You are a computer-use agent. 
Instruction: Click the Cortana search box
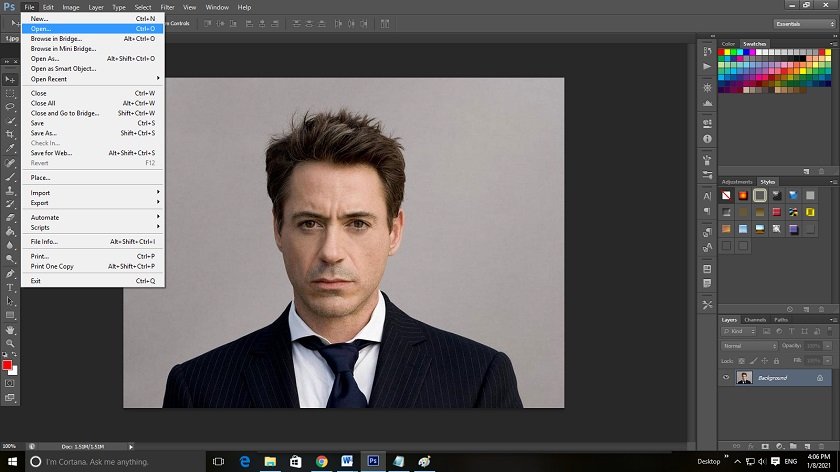(x=114, y=461)
